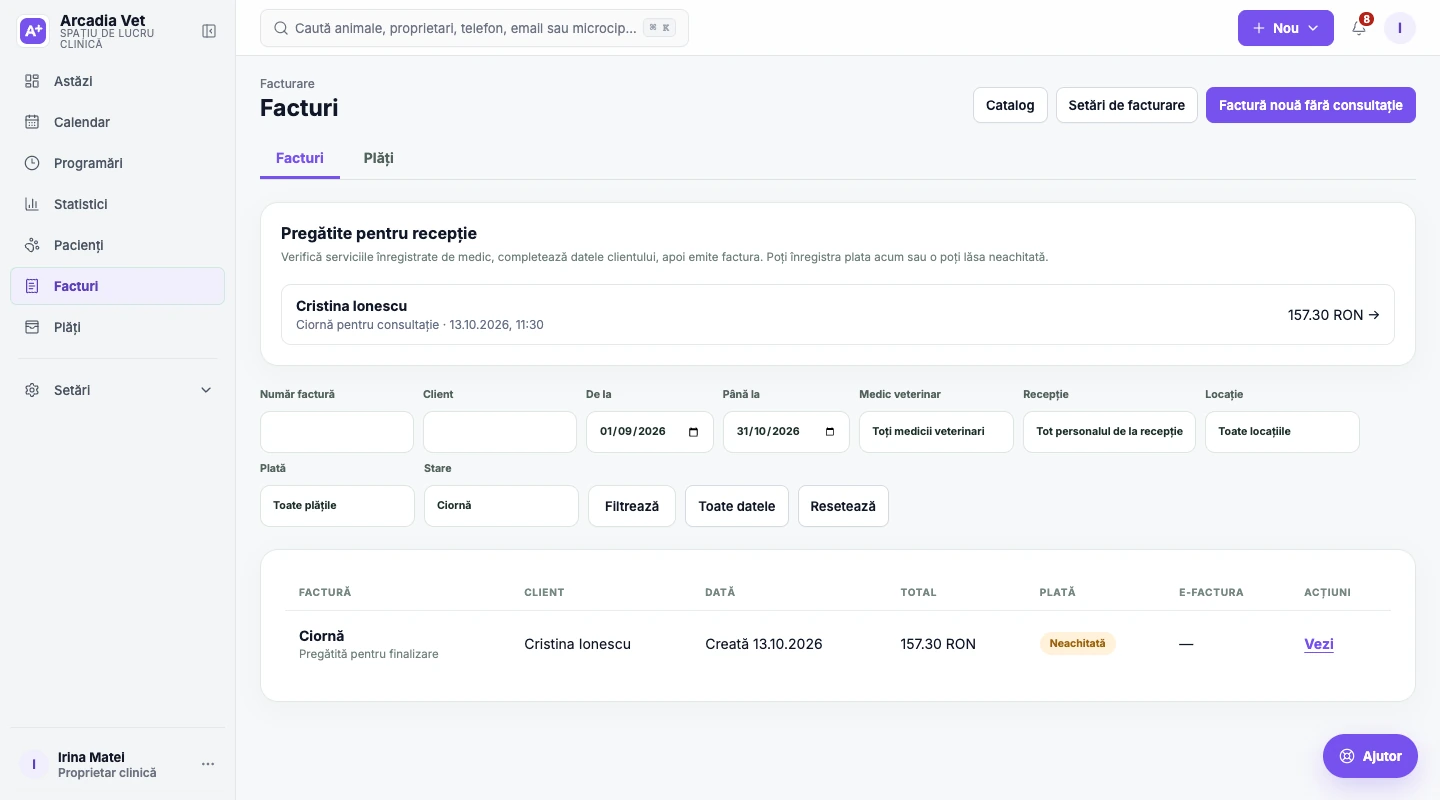Click the Statistici chart icon
This screenshot has height=800, width=1440.
(32, 204)
